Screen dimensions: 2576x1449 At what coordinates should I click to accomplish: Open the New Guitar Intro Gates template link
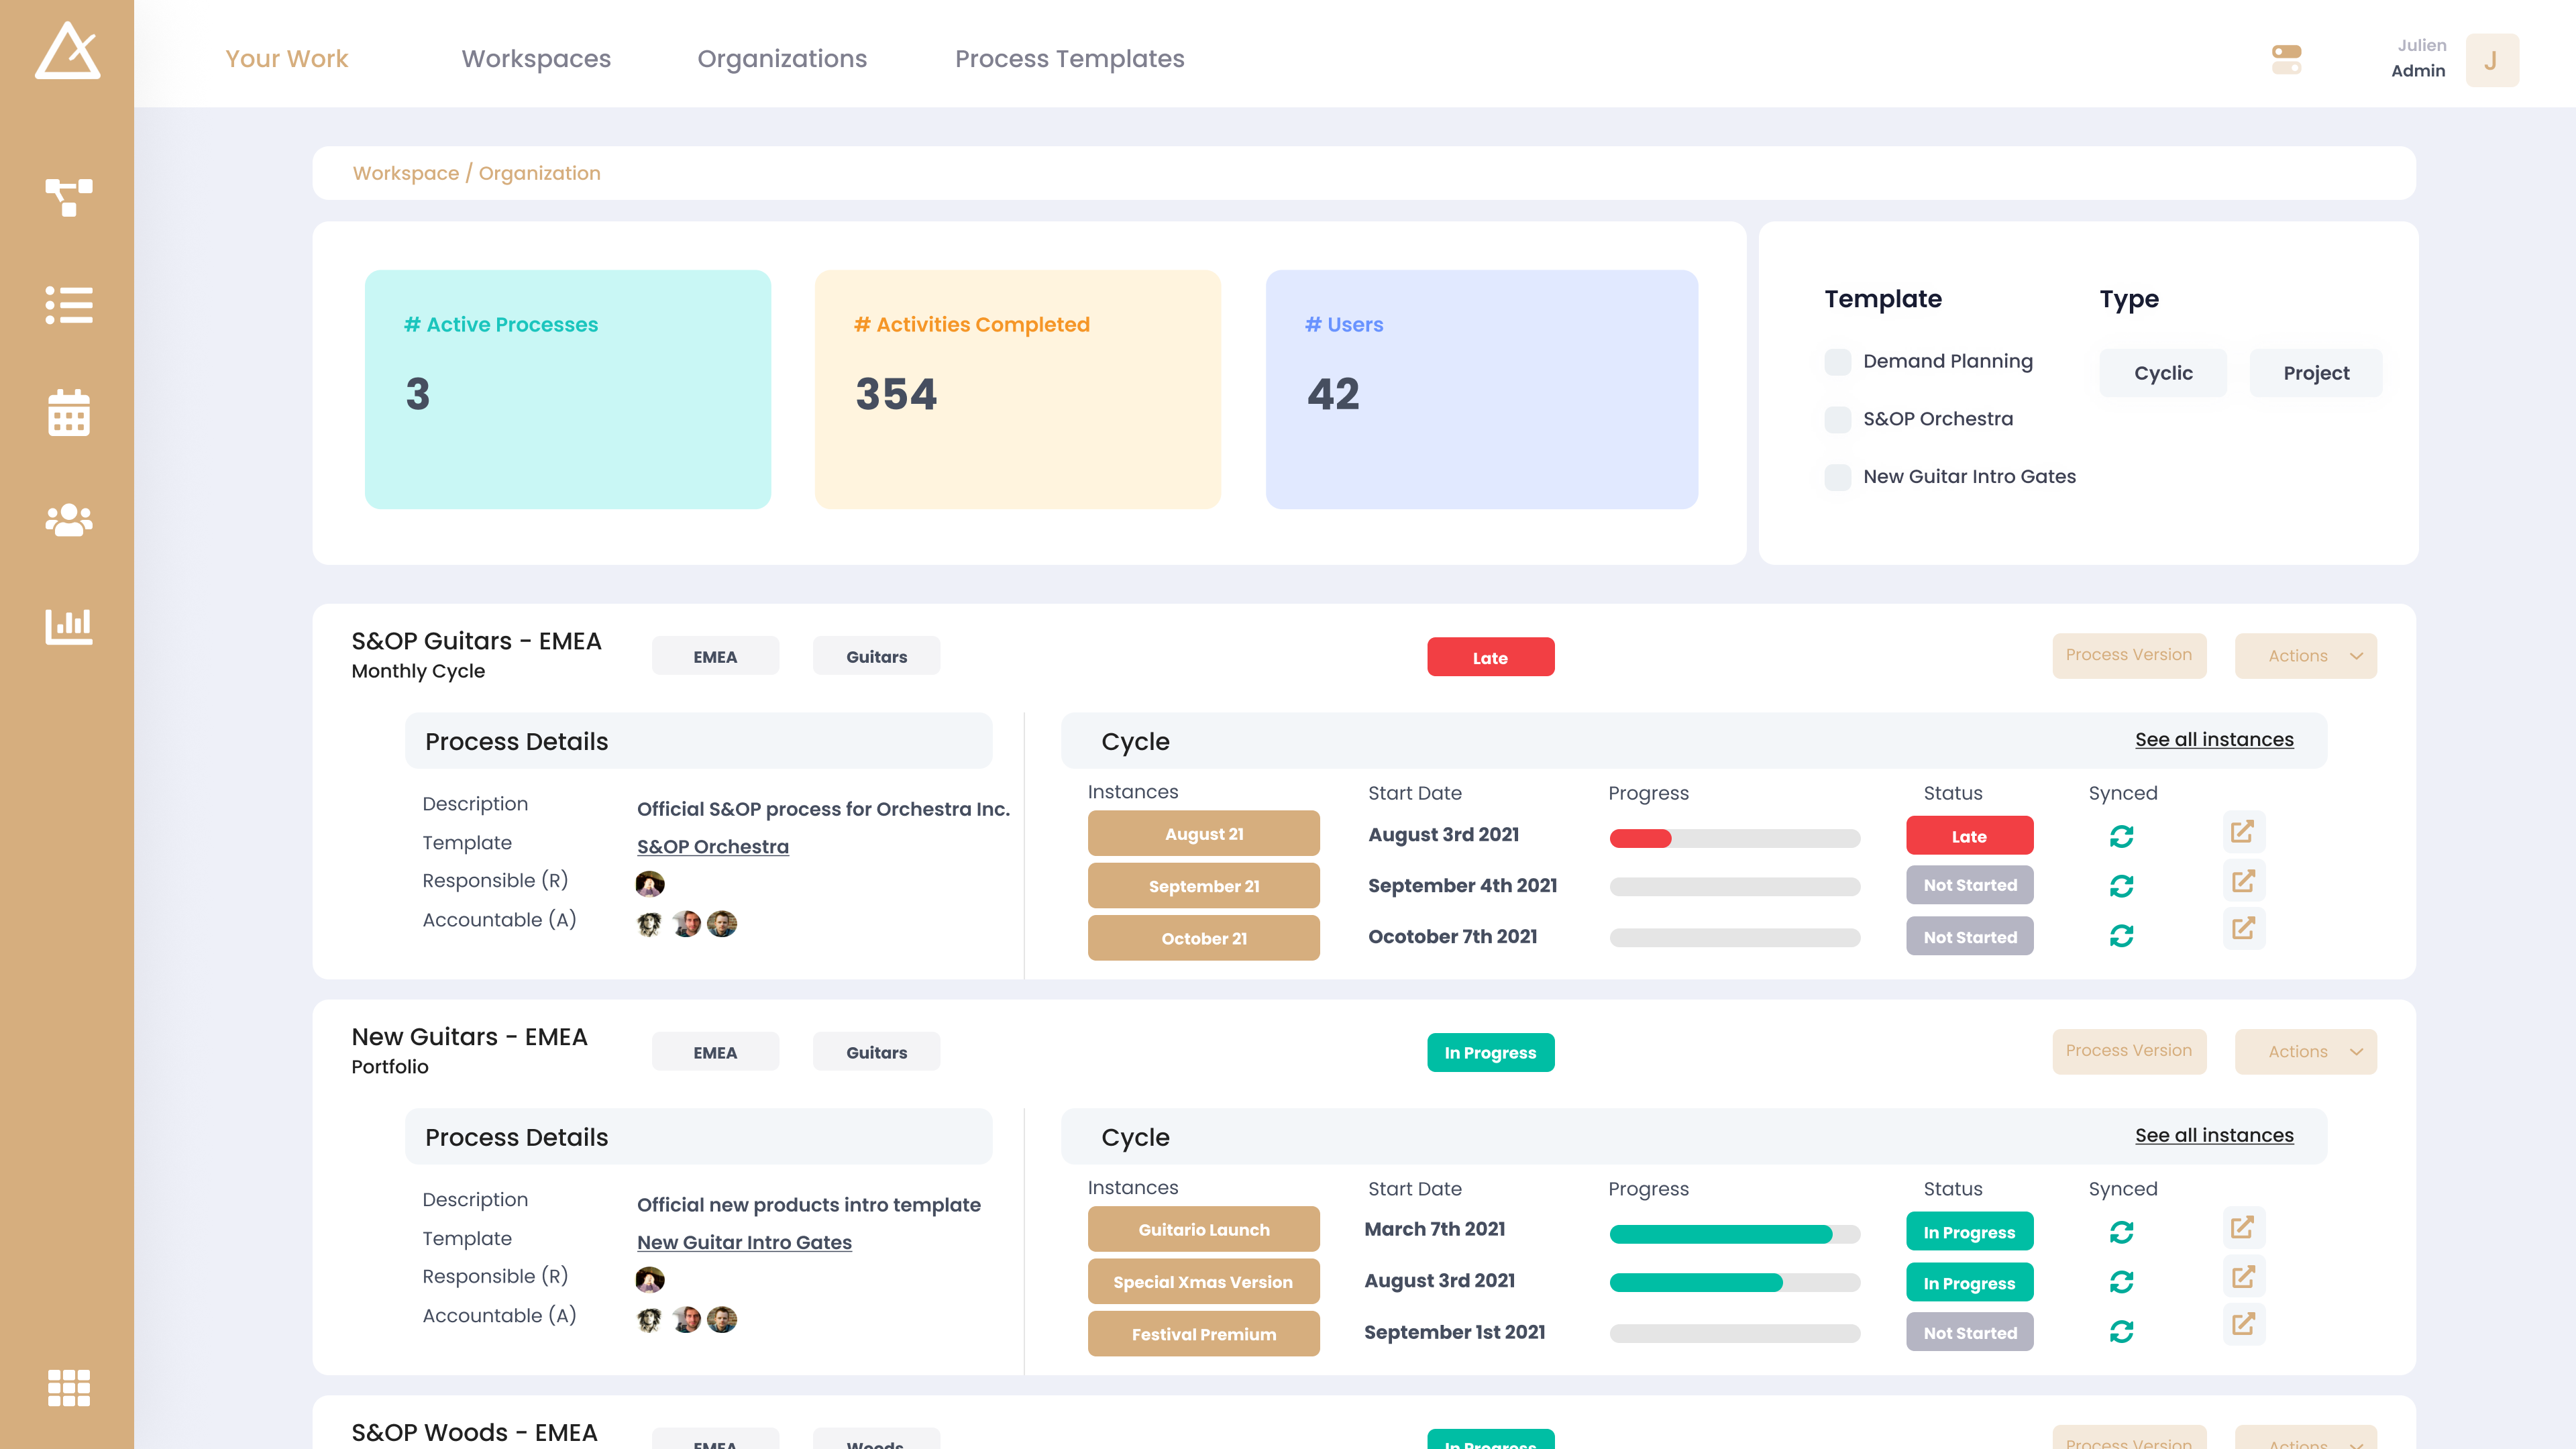[744, 1243]
